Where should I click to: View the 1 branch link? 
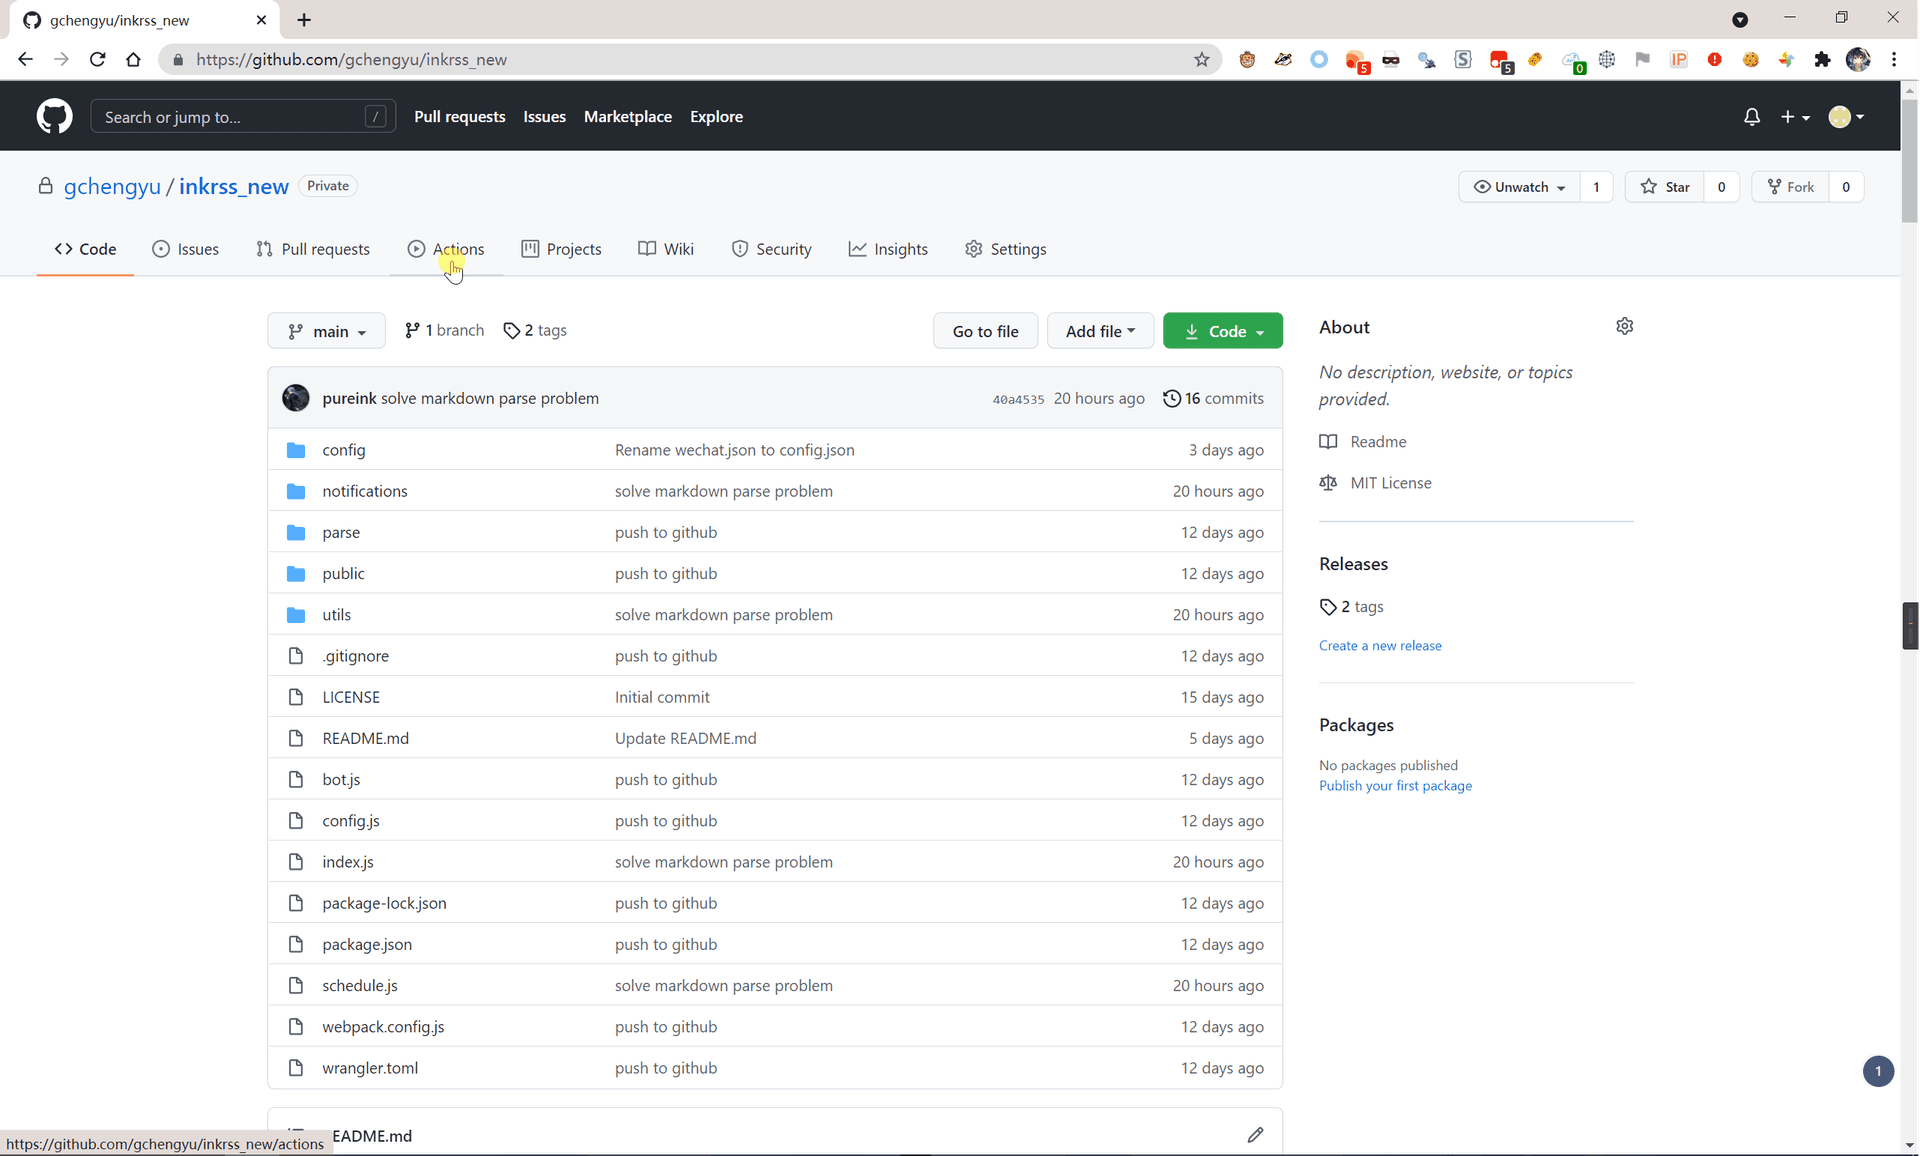[x=444, y=330]
